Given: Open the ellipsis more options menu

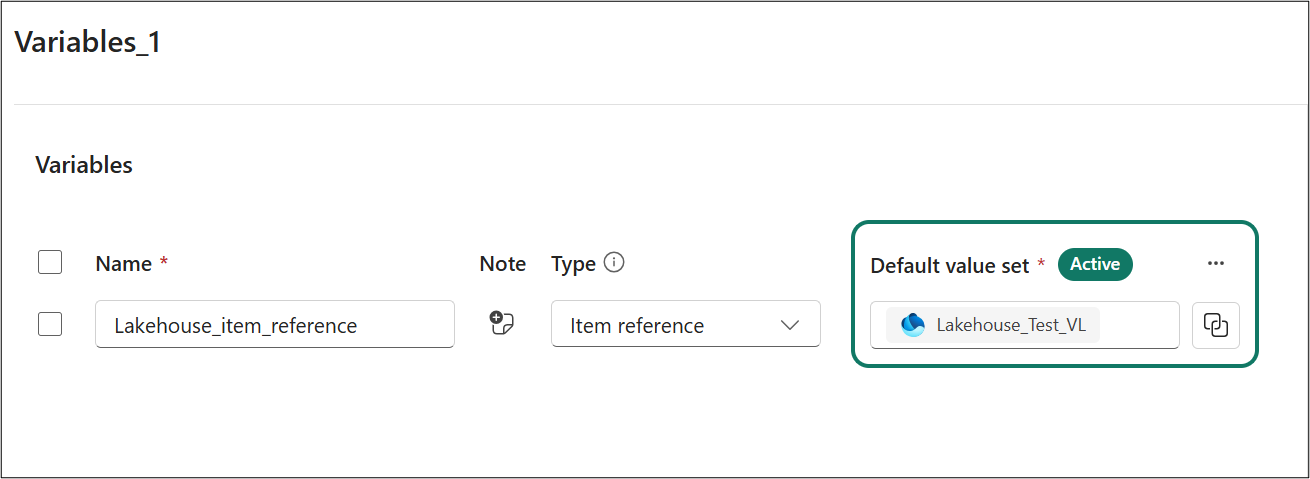Looking at the screenshot, I should click(x=1216, y=263).
